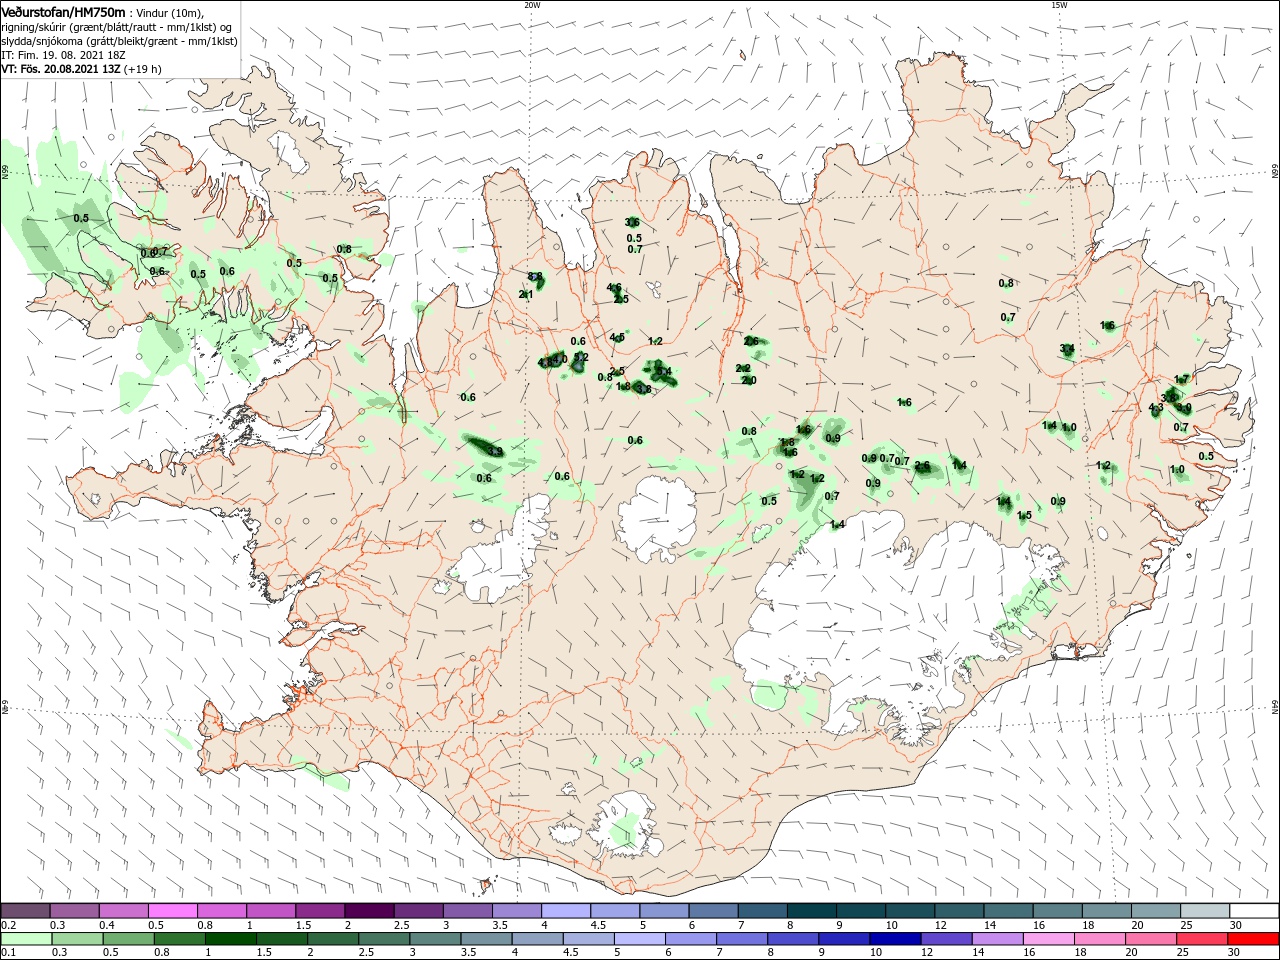Pick the grey-green swatch starting at 3 in the rain legend

pos(435,939)
